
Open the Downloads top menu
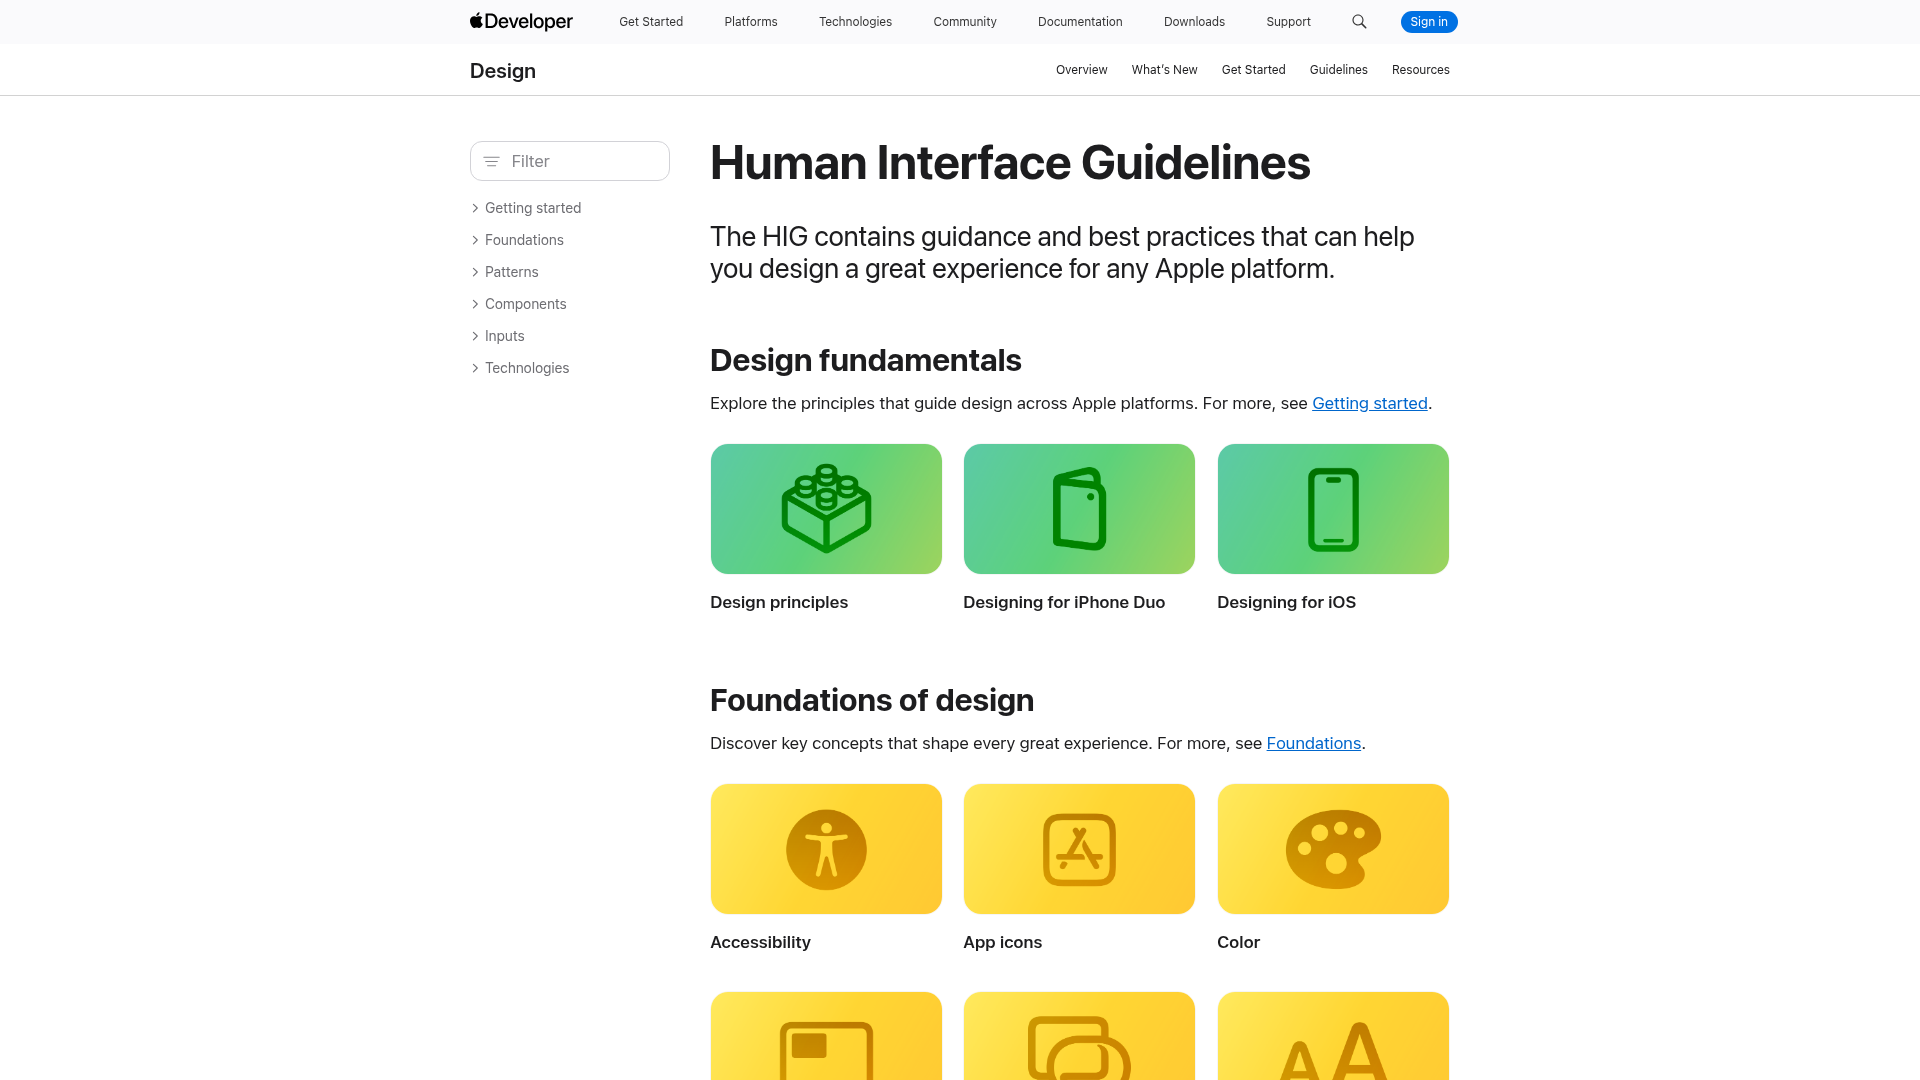pyautogui.click(x=1194, y=22)
